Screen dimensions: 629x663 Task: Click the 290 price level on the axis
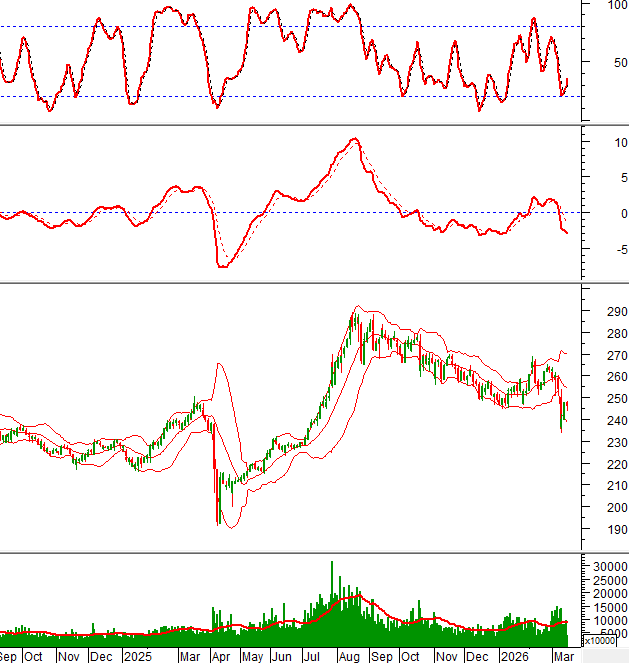592,312
